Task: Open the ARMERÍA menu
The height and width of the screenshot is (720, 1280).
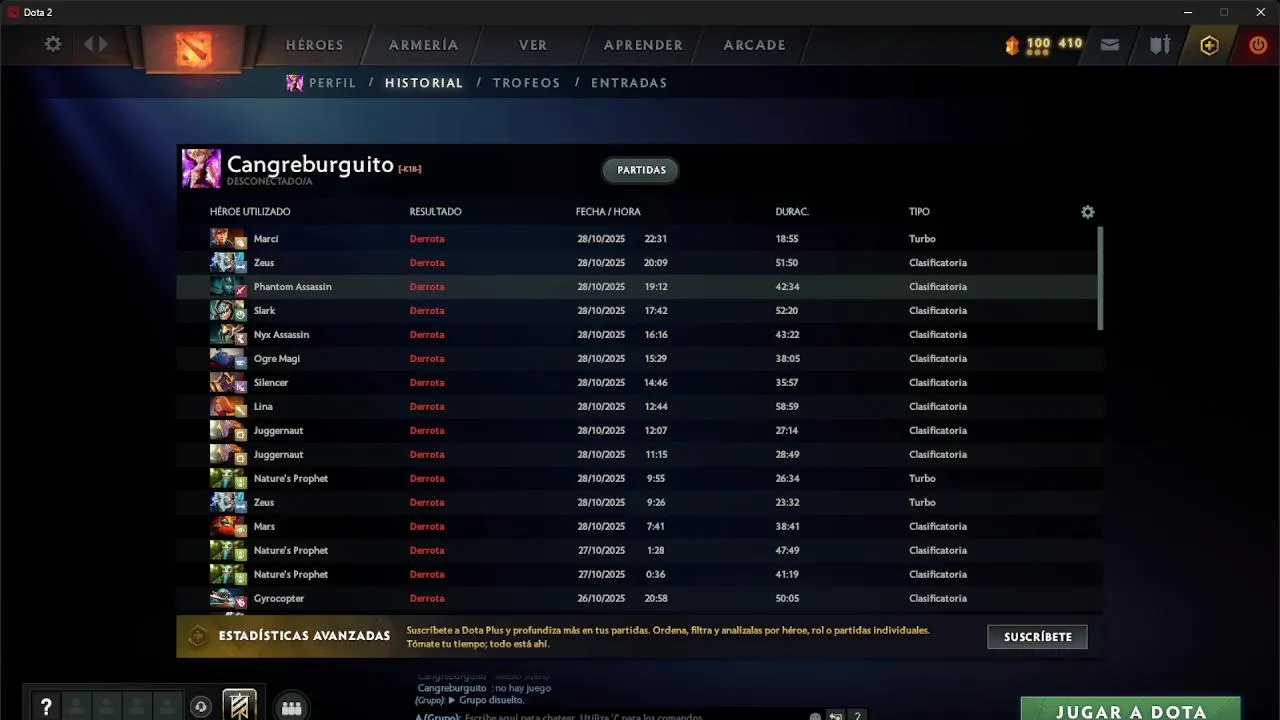Action: pyautogui.click(x=424, y=45)
